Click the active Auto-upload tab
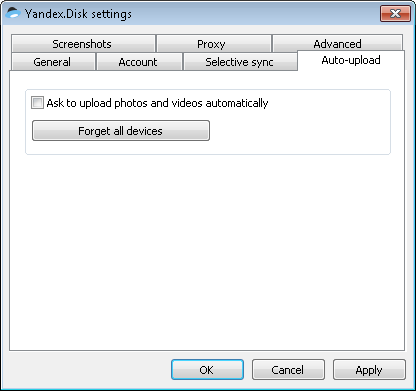416x391 pixels. click(351, 60)
